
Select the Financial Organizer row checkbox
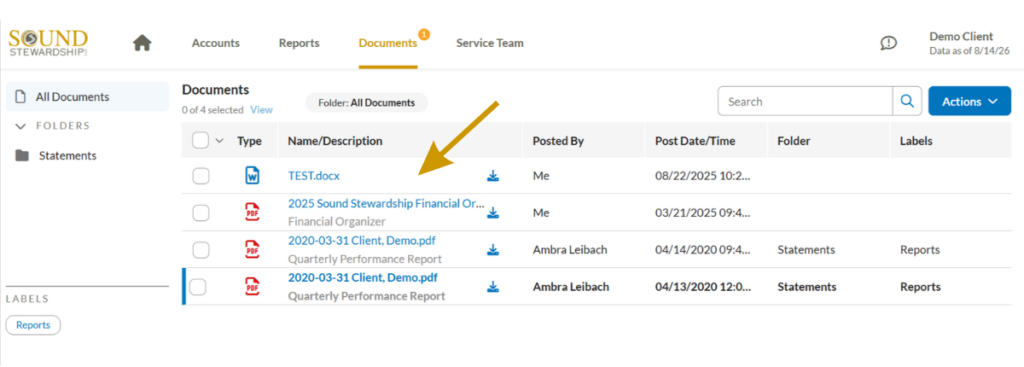tap(201, 213)
